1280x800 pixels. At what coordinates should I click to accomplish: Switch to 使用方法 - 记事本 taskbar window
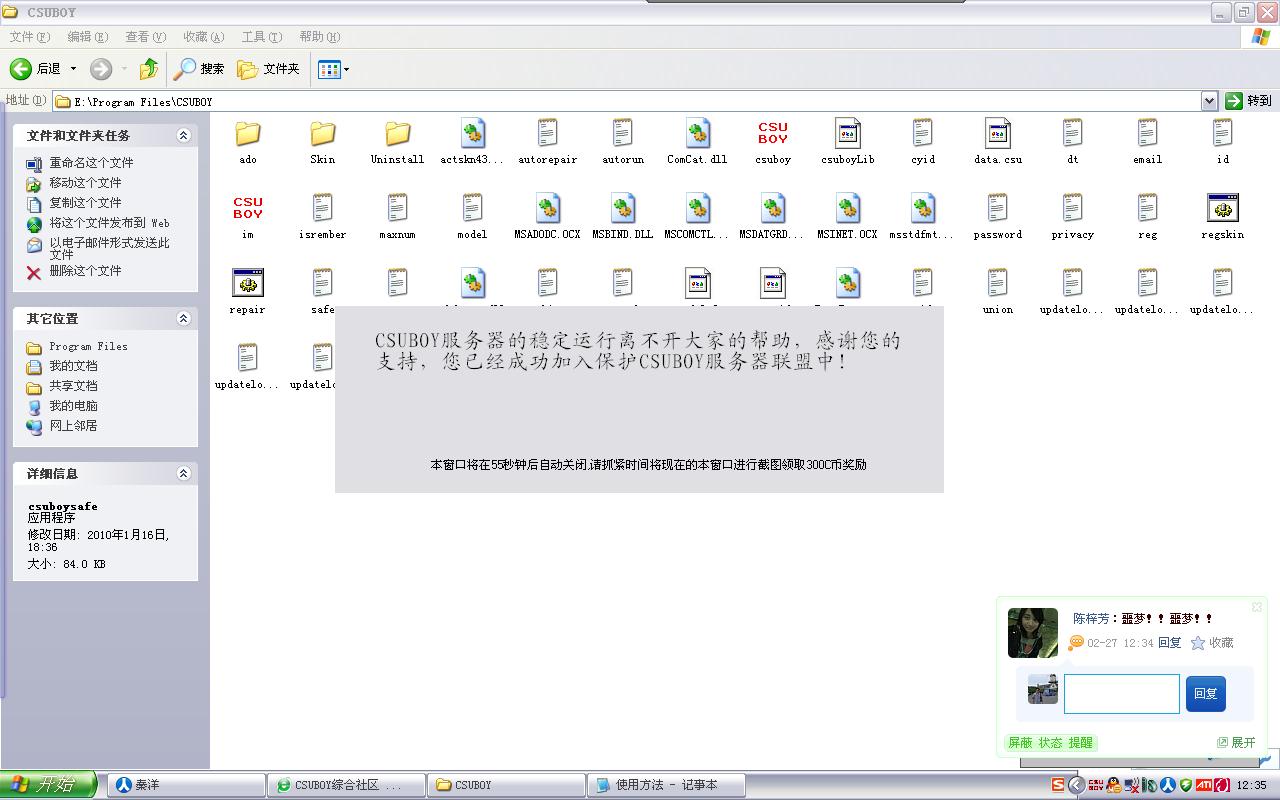(666, 785)
